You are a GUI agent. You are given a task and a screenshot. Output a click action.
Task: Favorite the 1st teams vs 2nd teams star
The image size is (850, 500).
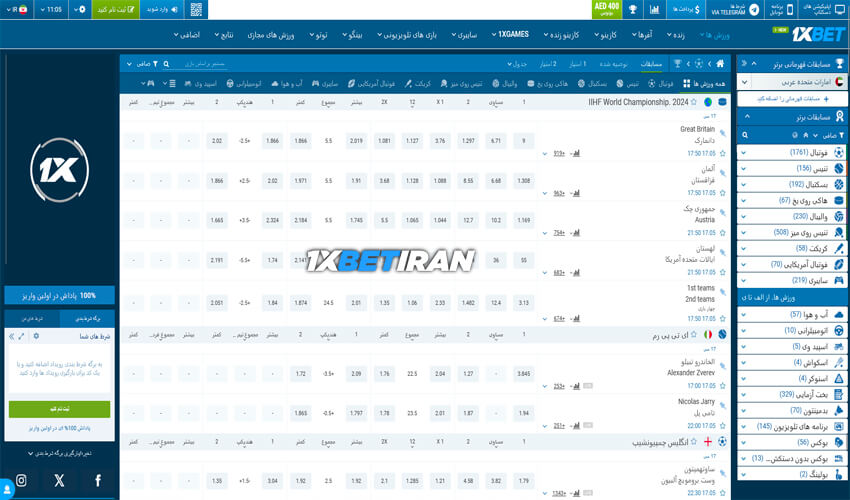click(723, 318)
